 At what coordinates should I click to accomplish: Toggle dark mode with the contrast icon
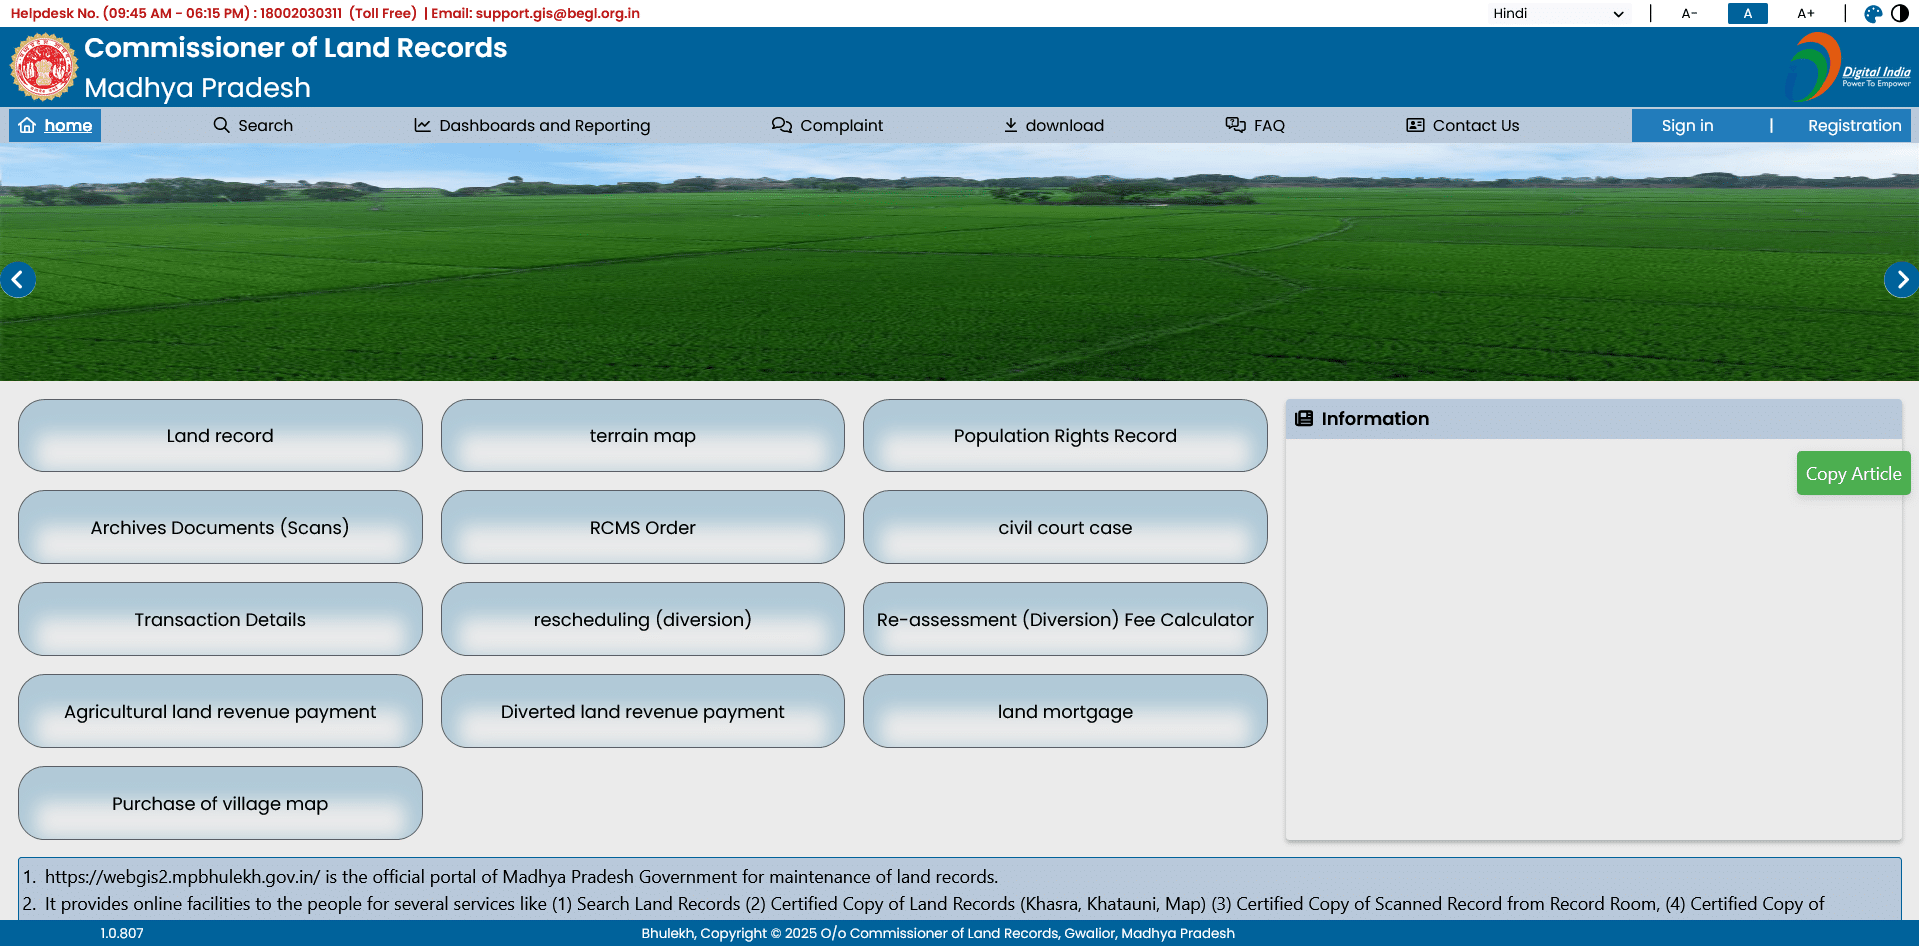(1902, 13)
